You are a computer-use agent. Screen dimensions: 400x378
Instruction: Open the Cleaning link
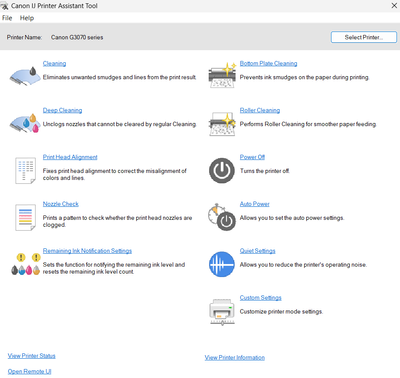coord(54,63)
